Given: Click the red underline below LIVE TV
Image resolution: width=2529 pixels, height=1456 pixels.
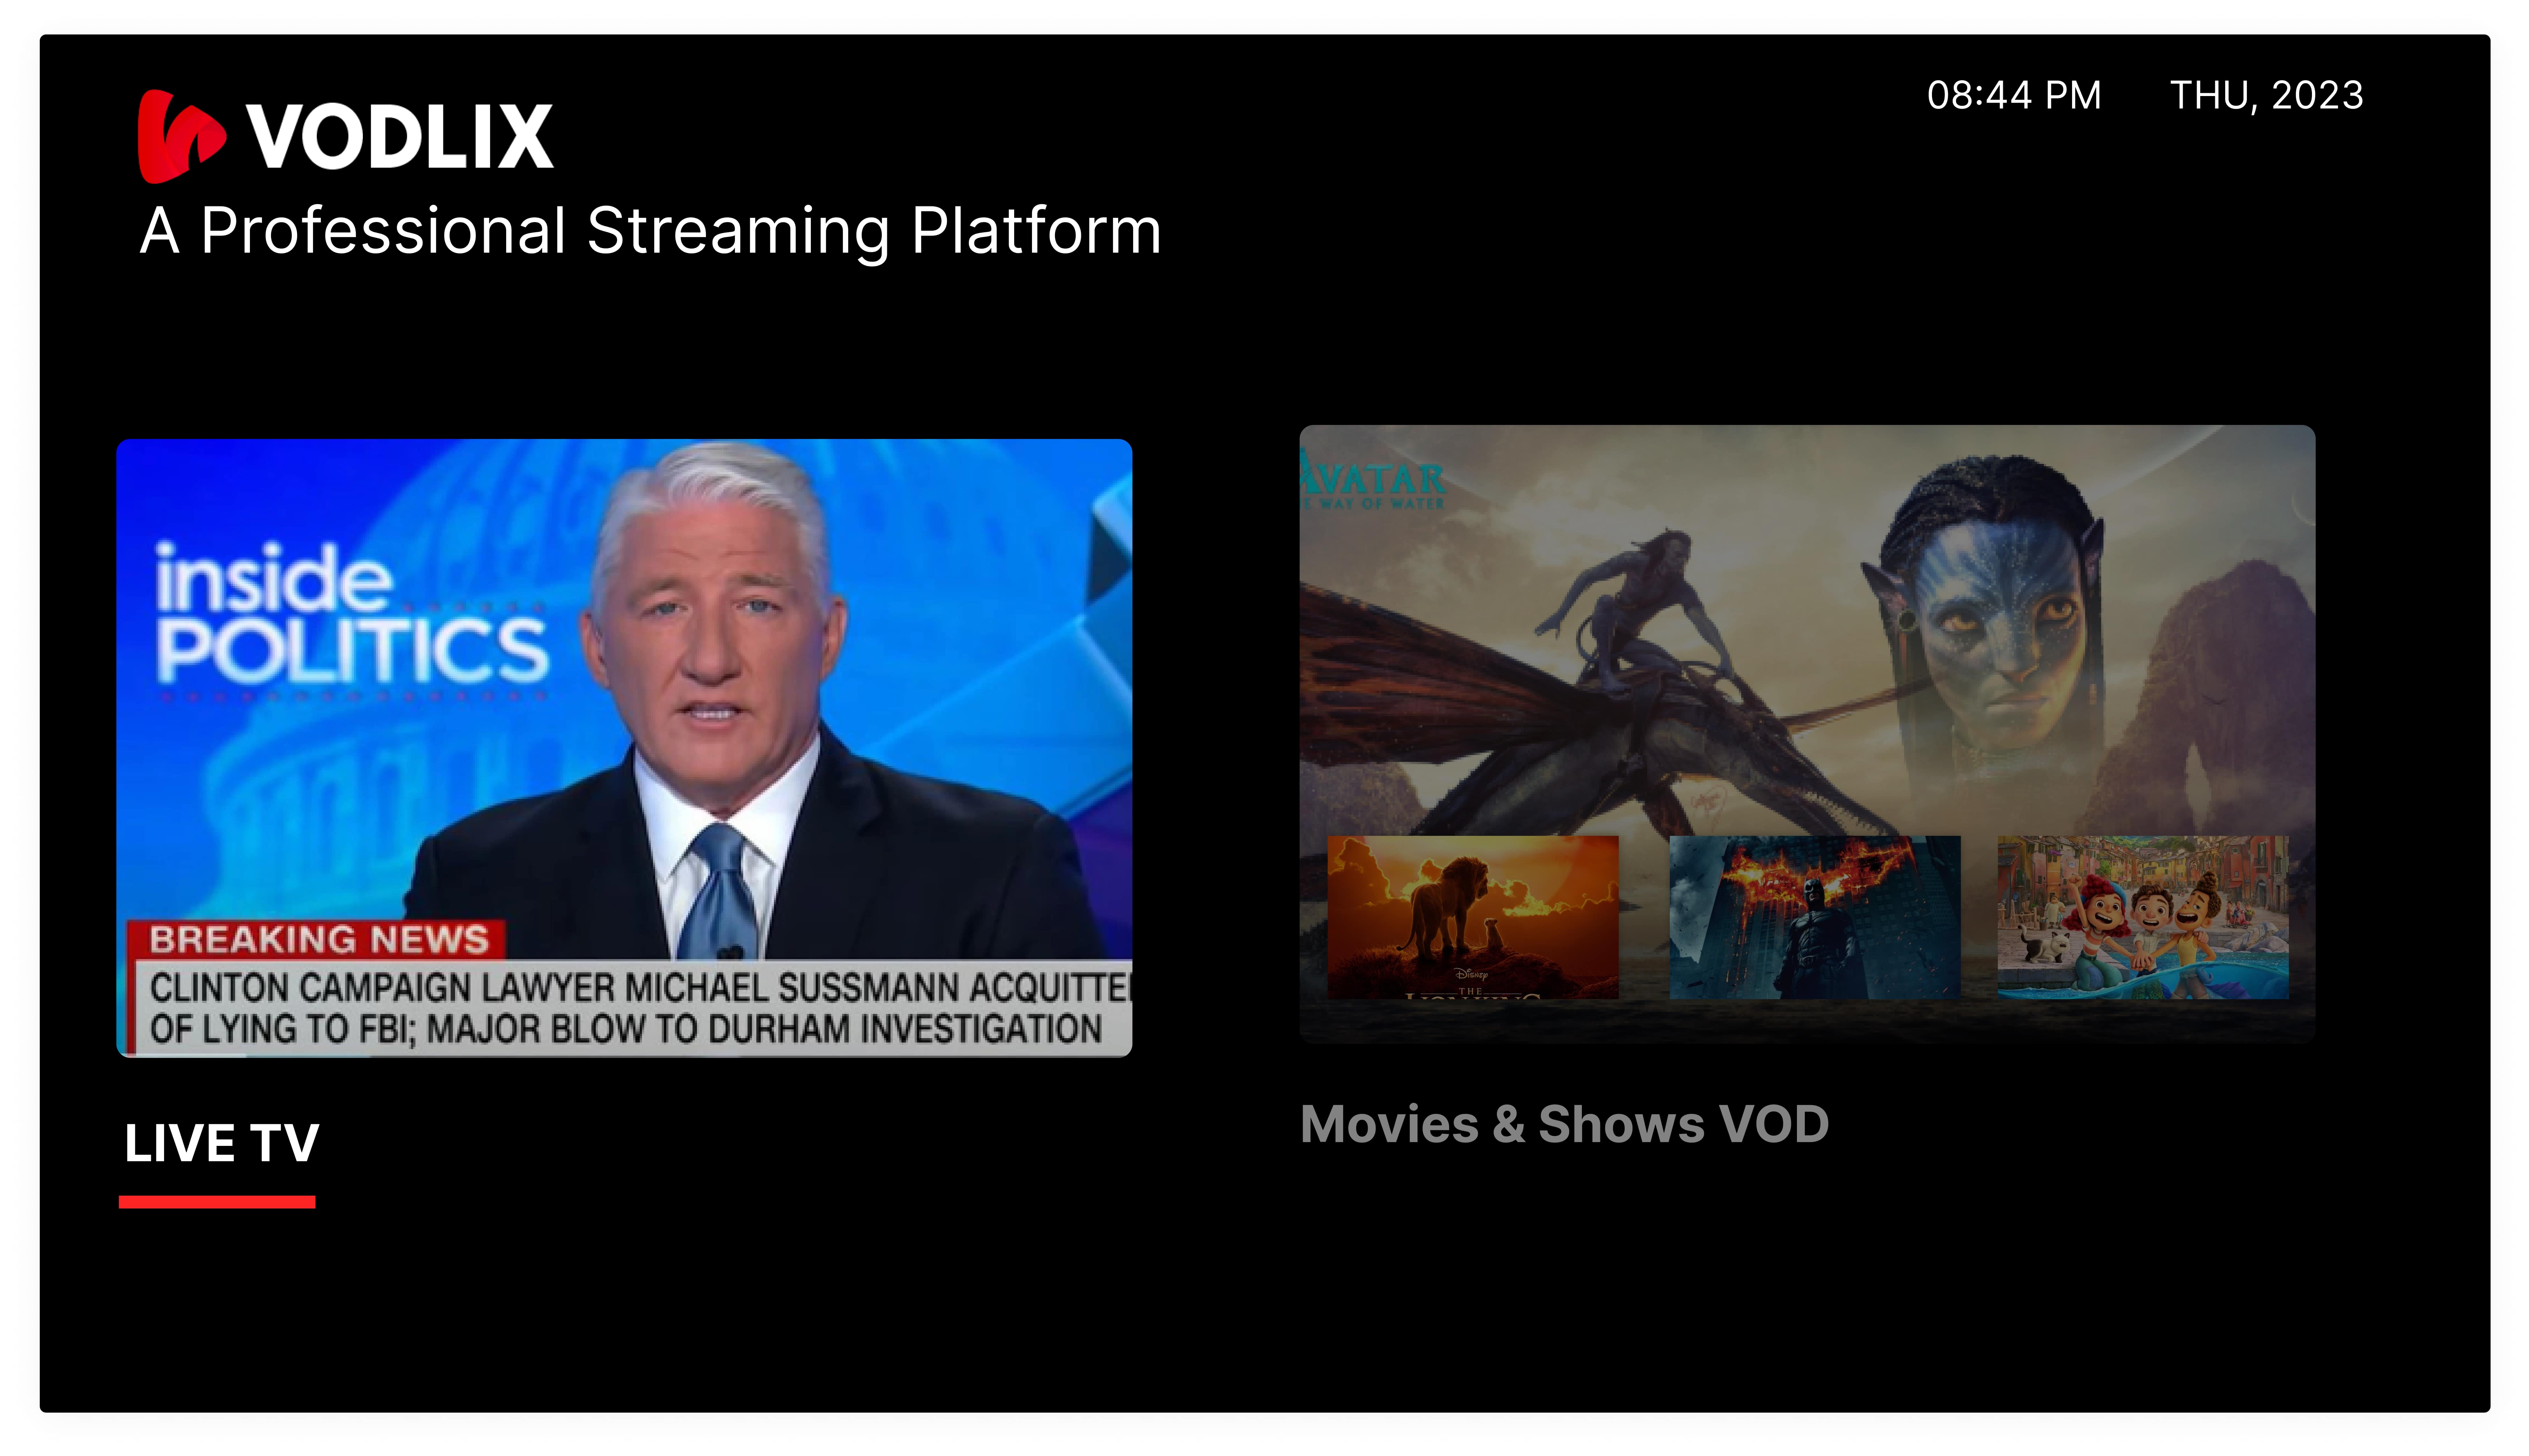Looking at the screenshot, I should click(217, 1202).
